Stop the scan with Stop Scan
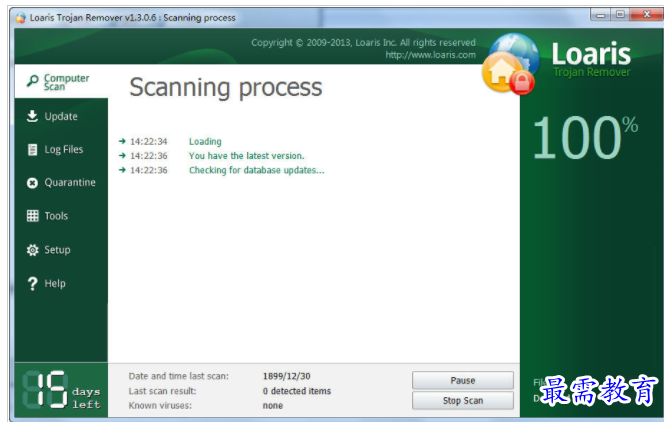The image size is (664, 422). (x=463, y=400)
